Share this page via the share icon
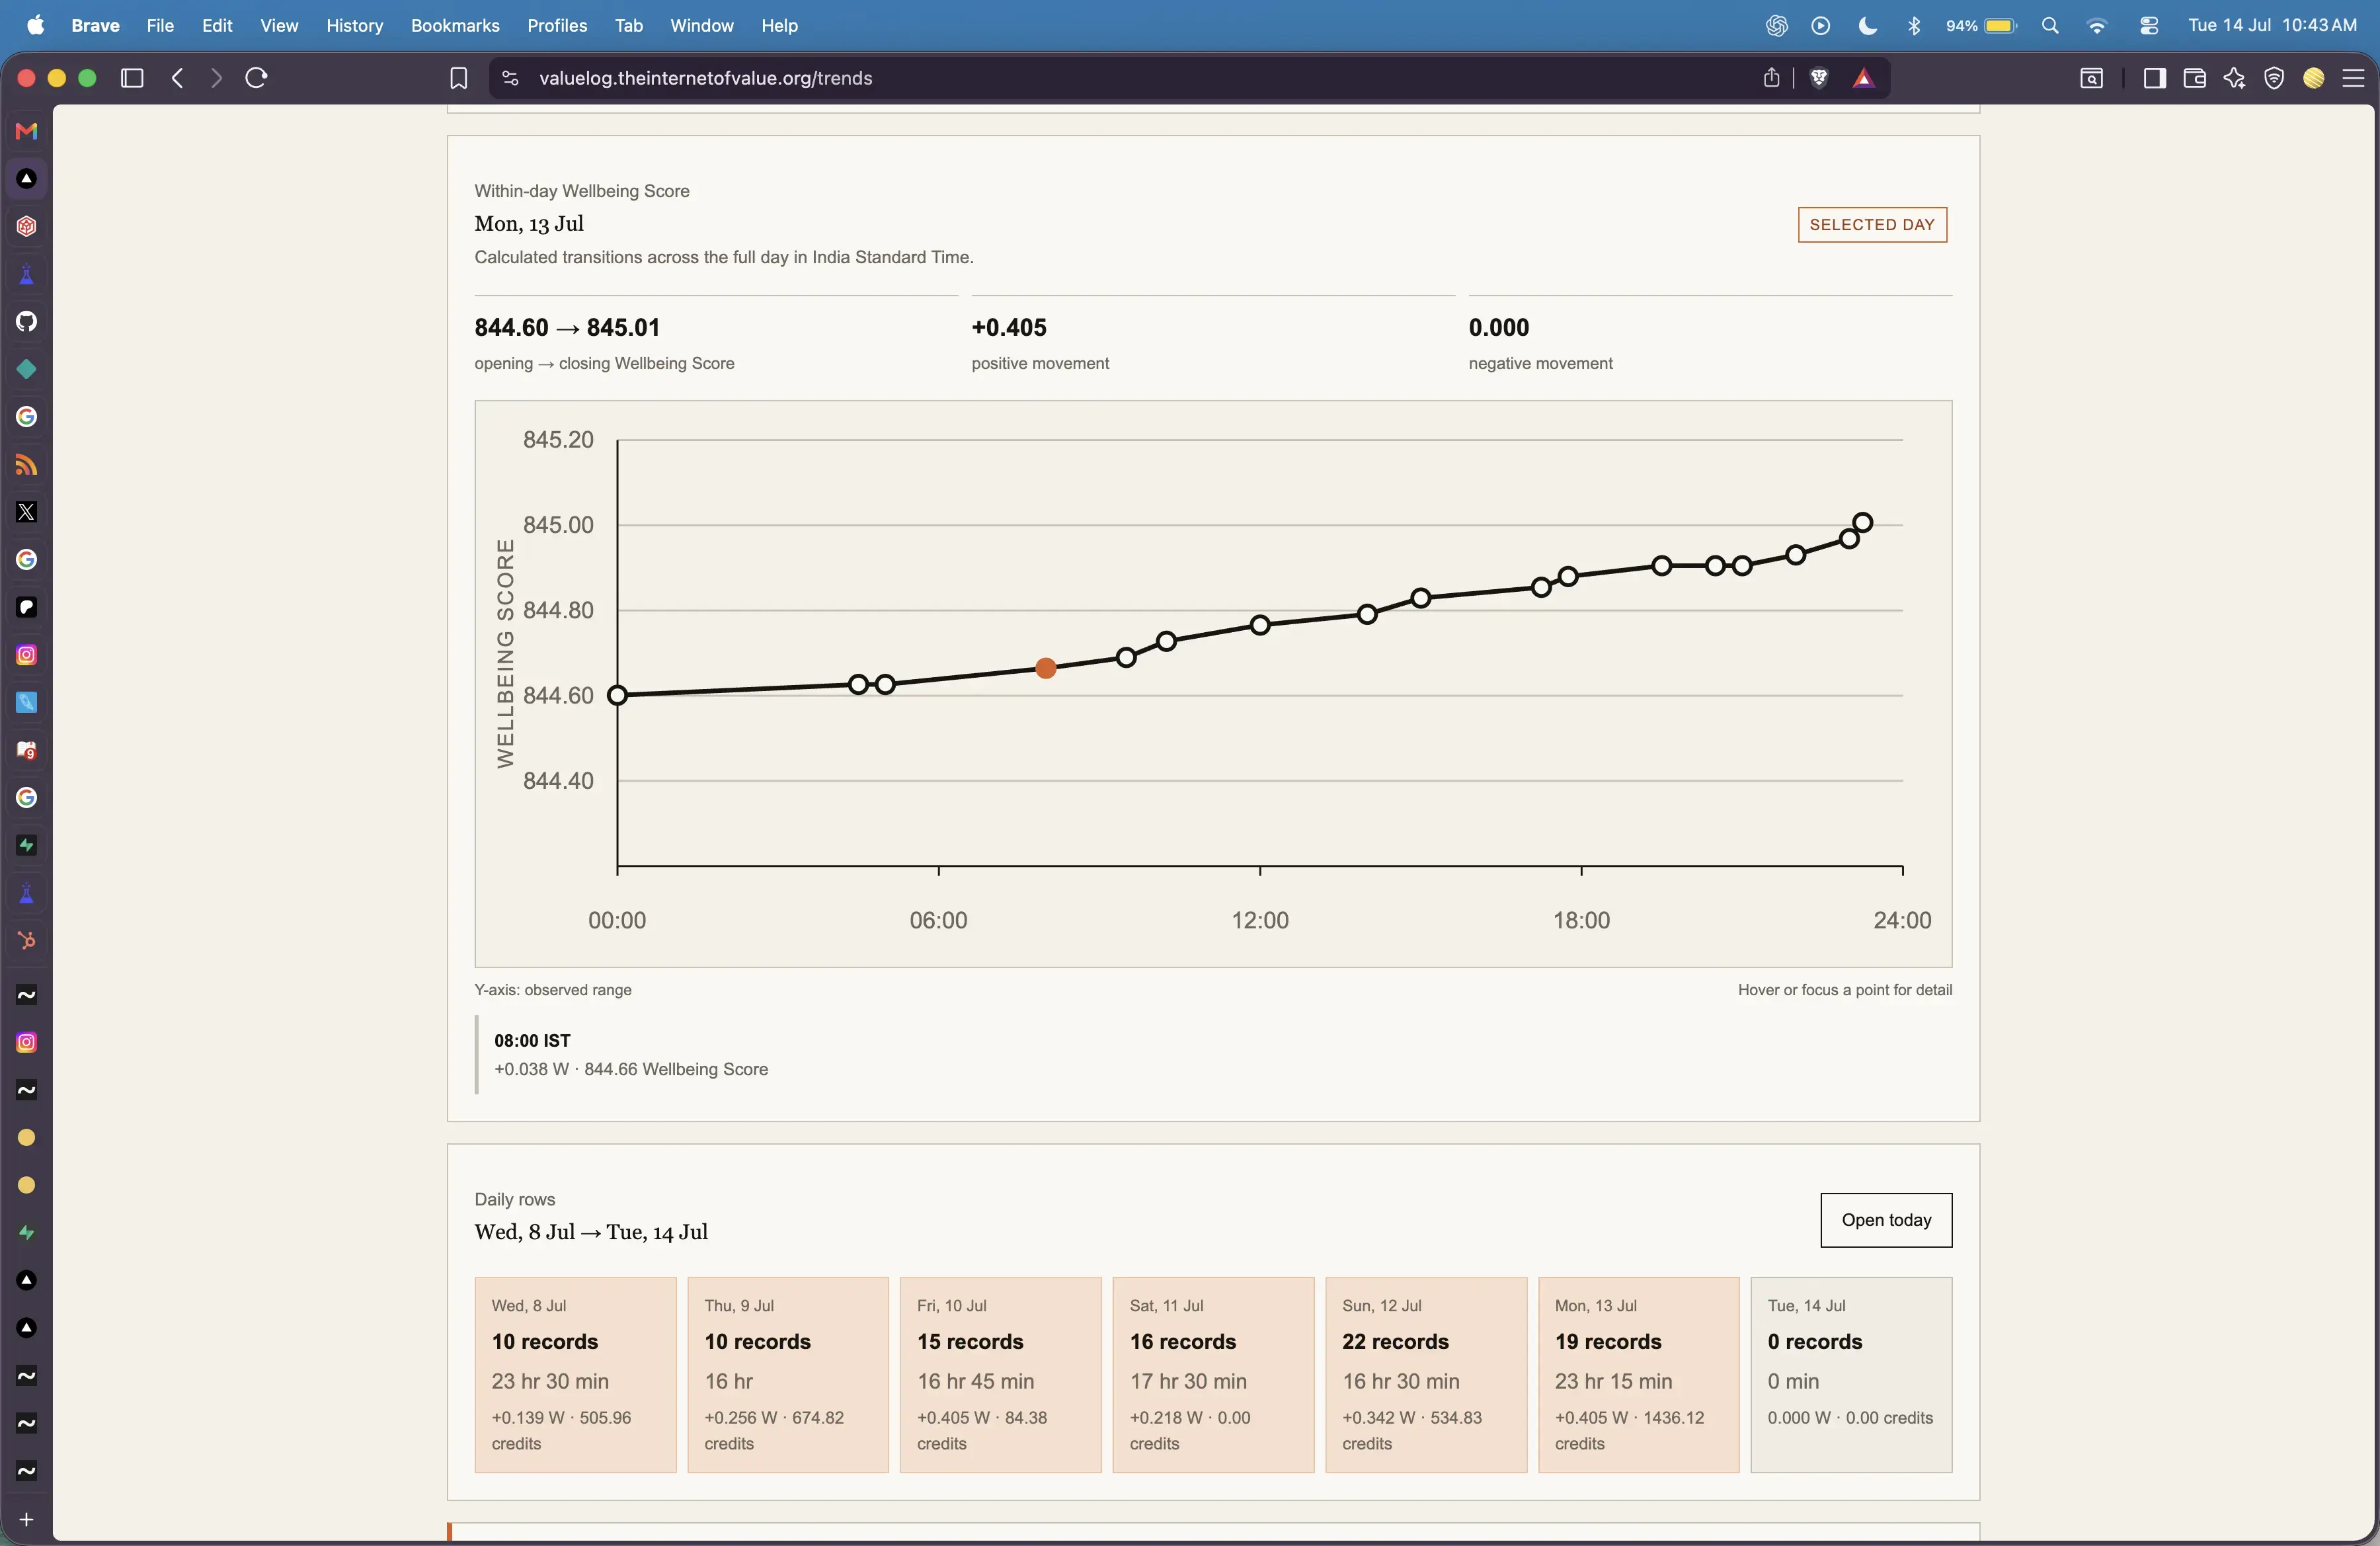 [x=1771, y=78]
